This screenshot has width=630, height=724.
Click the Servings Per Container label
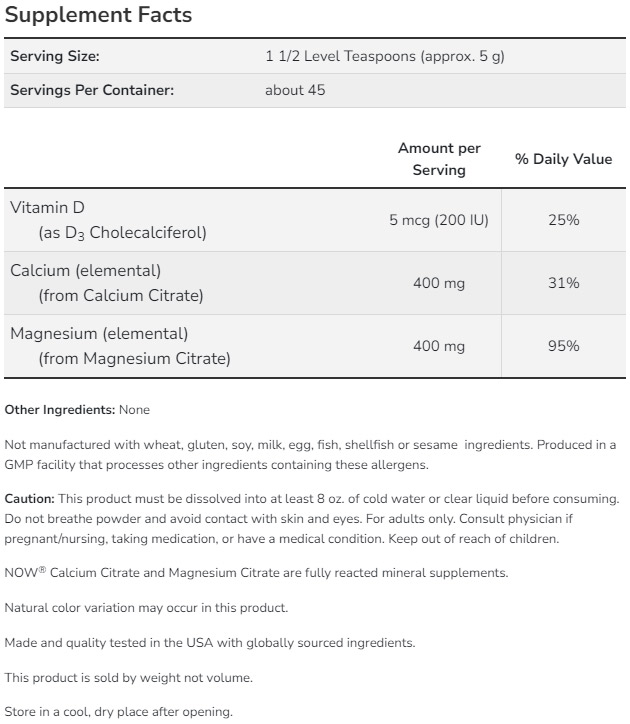click(92, 90)
